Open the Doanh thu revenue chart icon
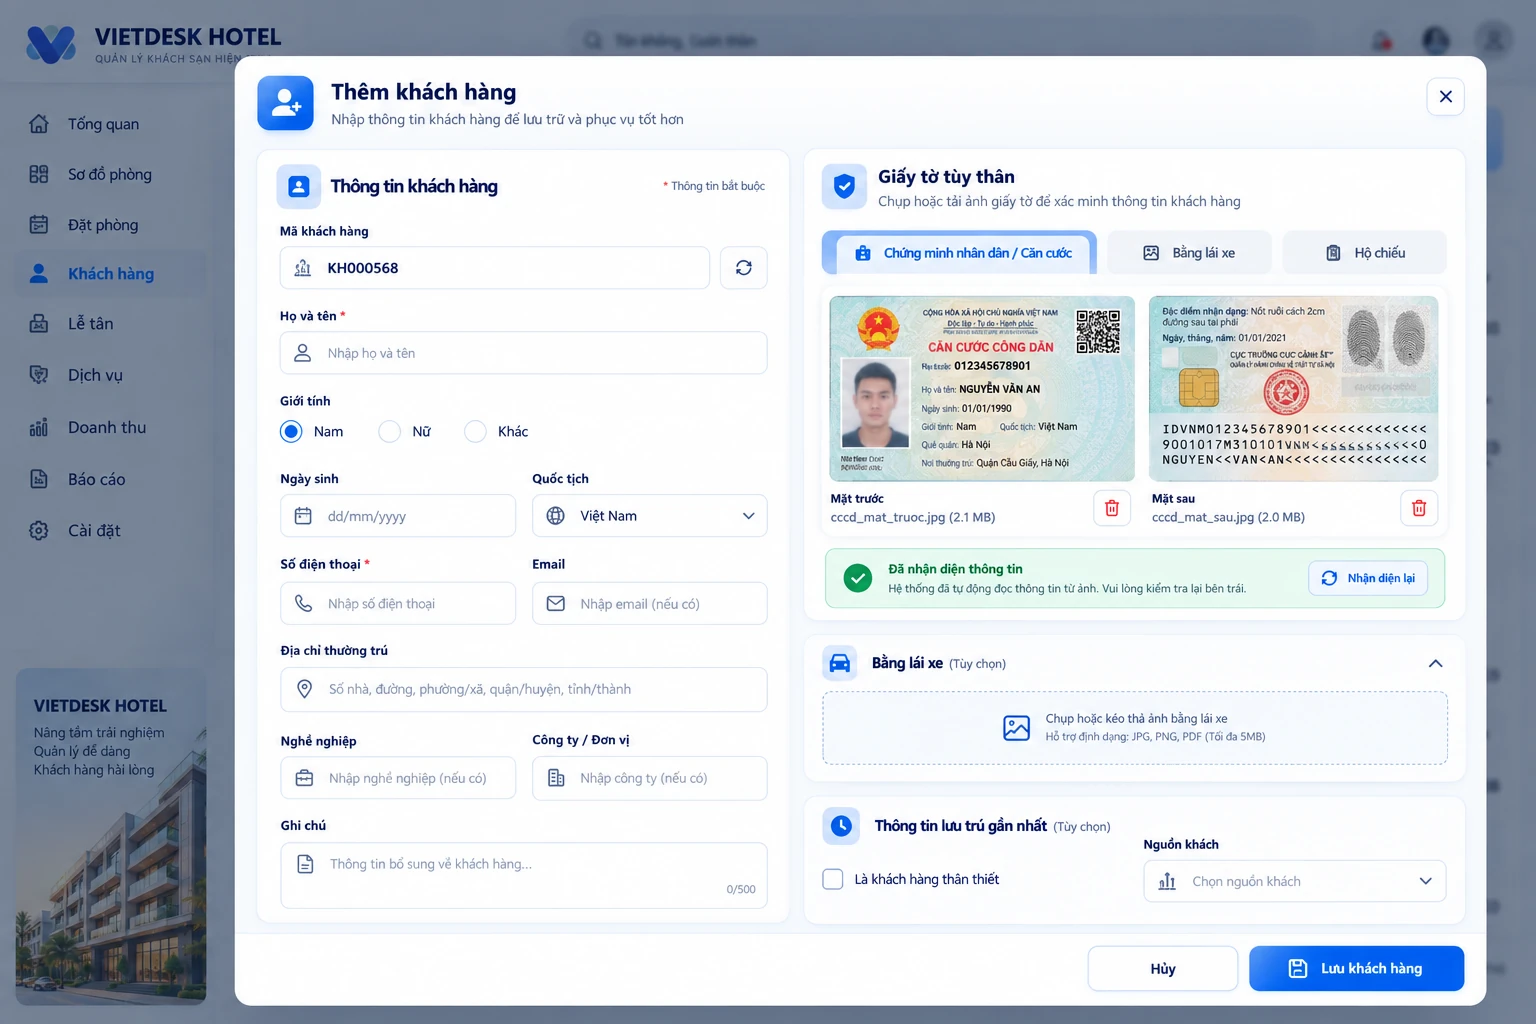Viewport: 1536px width, 1024px height. (x=39, y=427)
